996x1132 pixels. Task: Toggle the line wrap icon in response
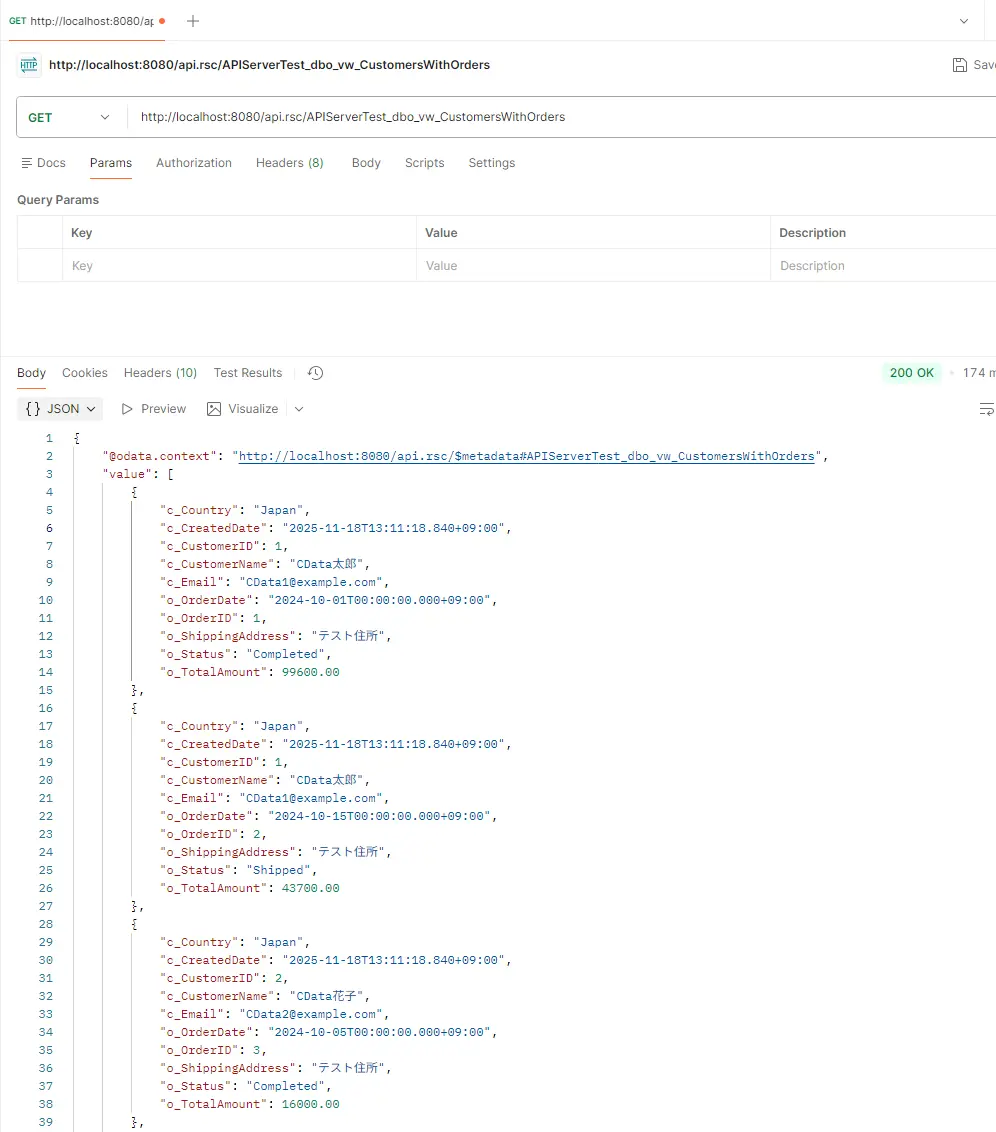(x=986, y=409)
